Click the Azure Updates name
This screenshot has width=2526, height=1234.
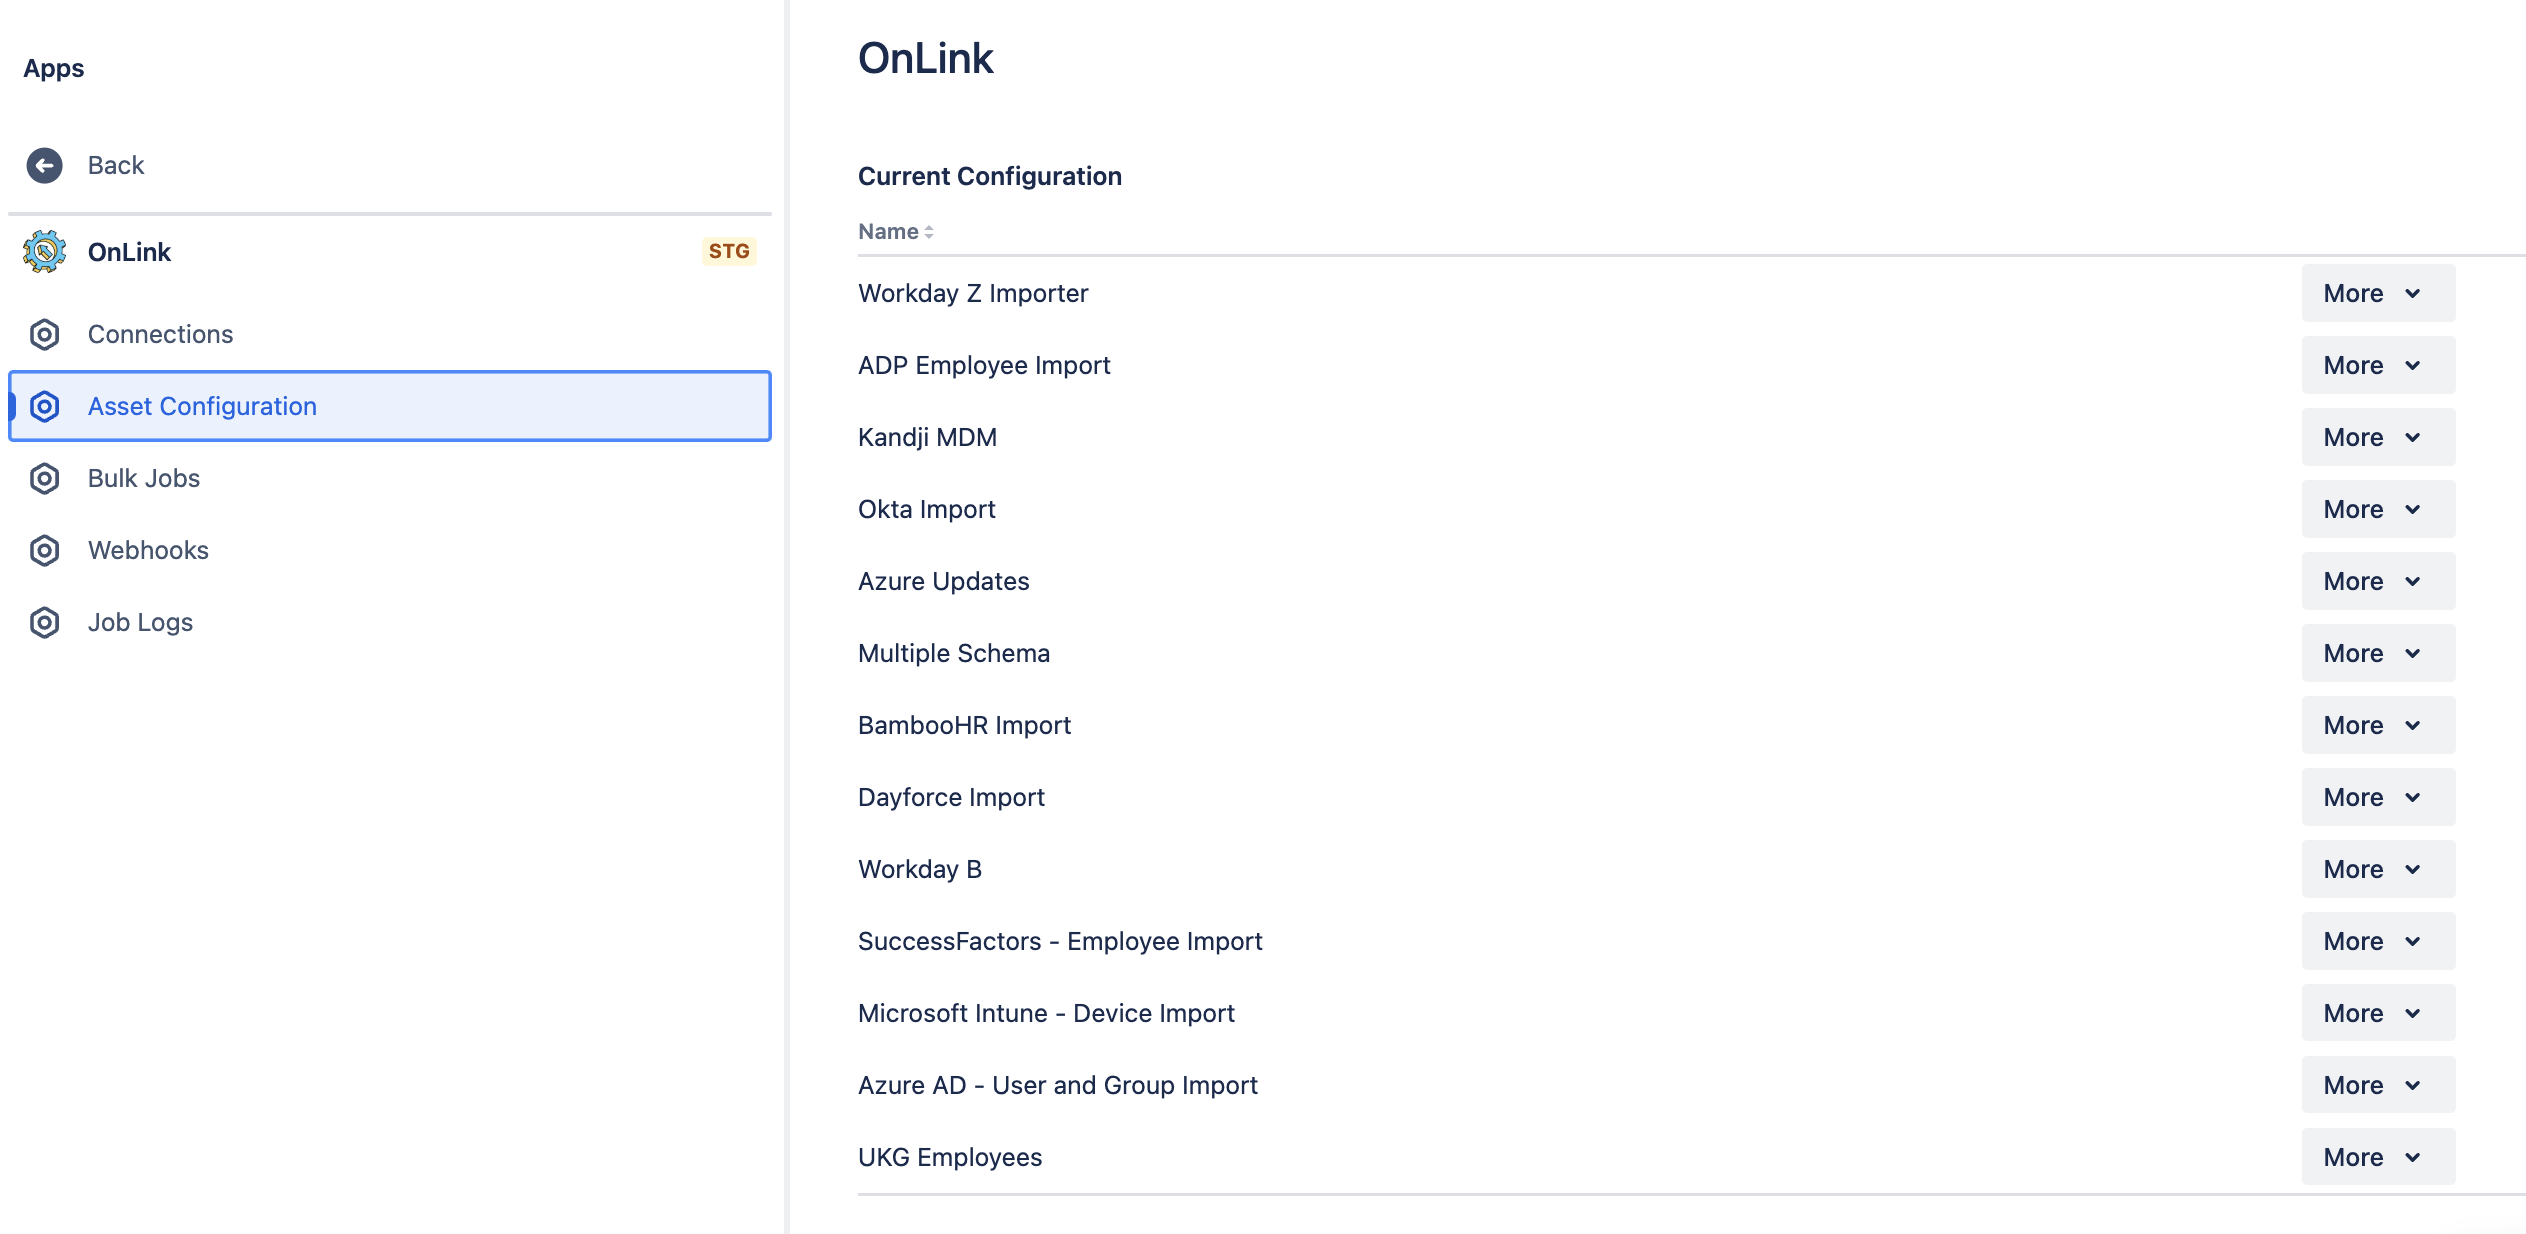[x=943, y=581]
